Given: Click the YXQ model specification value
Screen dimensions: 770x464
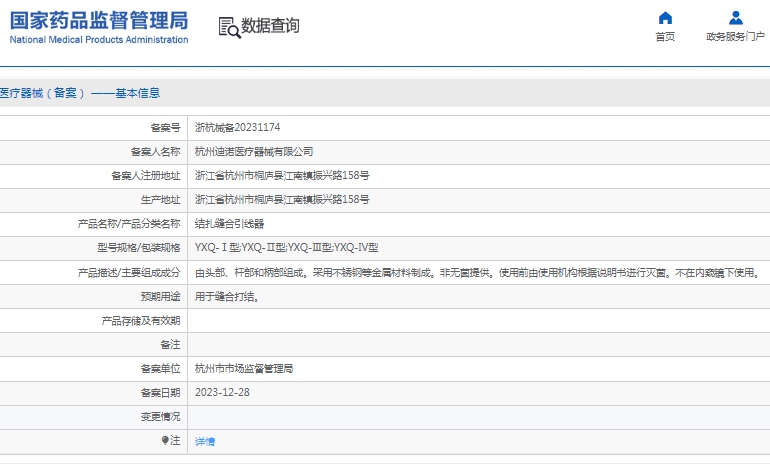Looking at the screenshot, I should coord(286,248).
